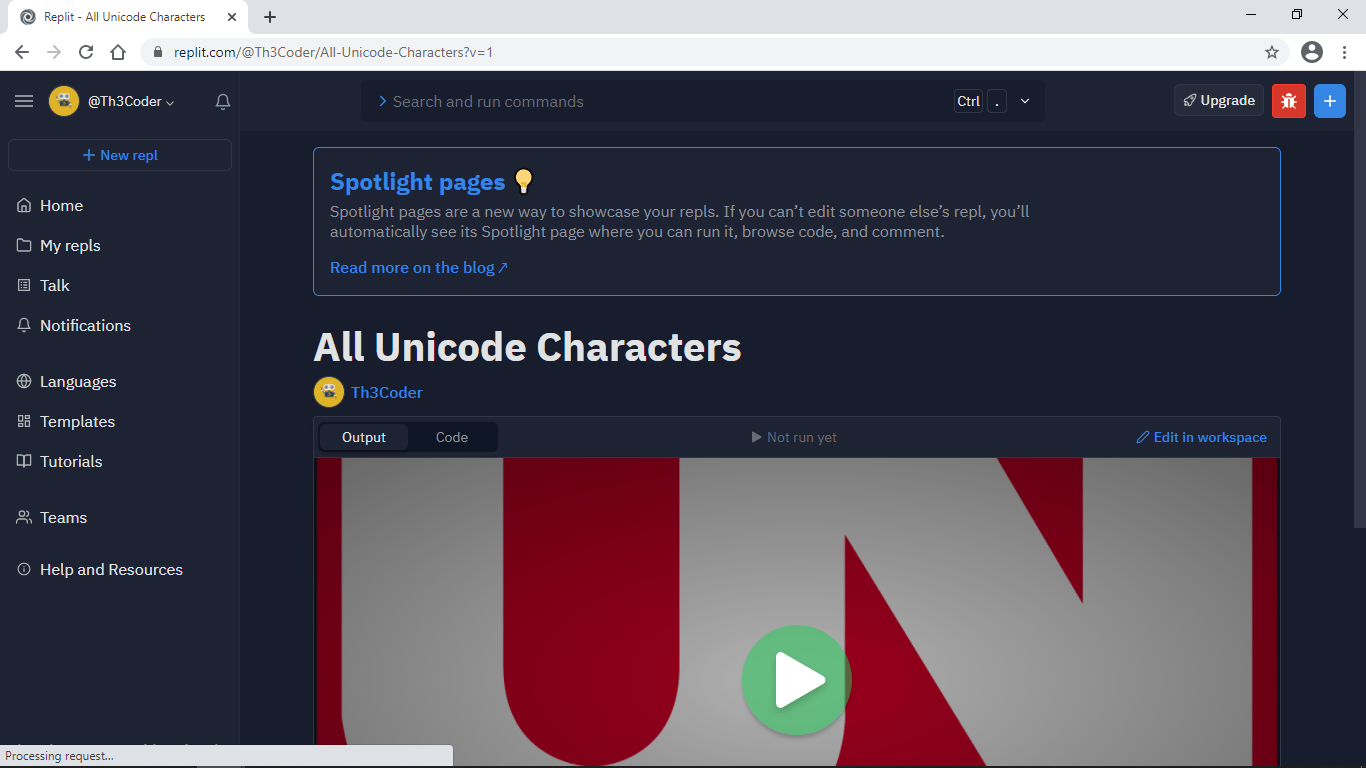
Task: Click the browser home icon
Action: tap(118, 52)
